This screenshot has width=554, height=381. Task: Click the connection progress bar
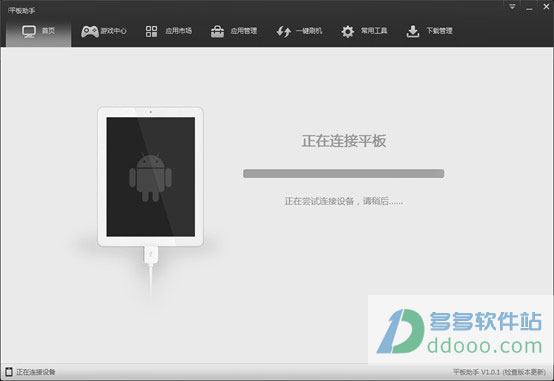[343, 174]
